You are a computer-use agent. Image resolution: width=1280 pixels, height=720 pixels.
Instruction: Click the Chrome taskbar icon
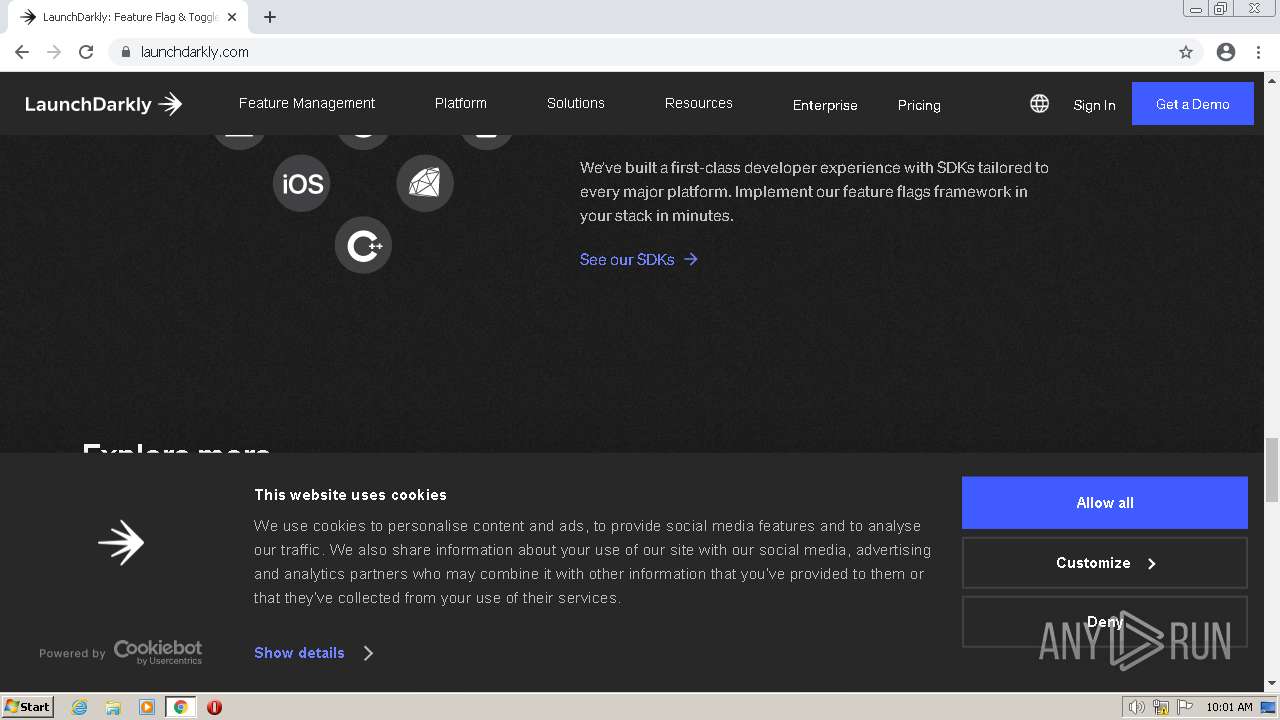pos(180,707)
